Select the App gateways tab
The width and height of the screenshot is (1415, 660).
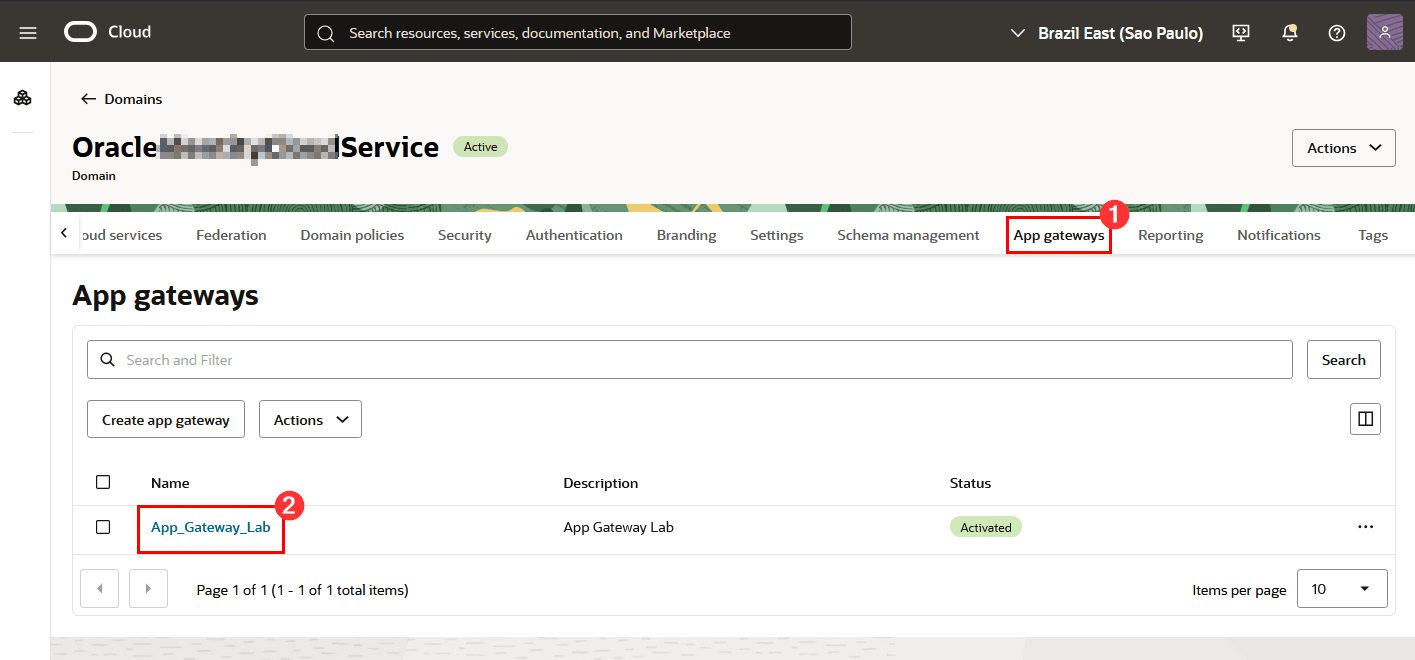[1059, 235]
